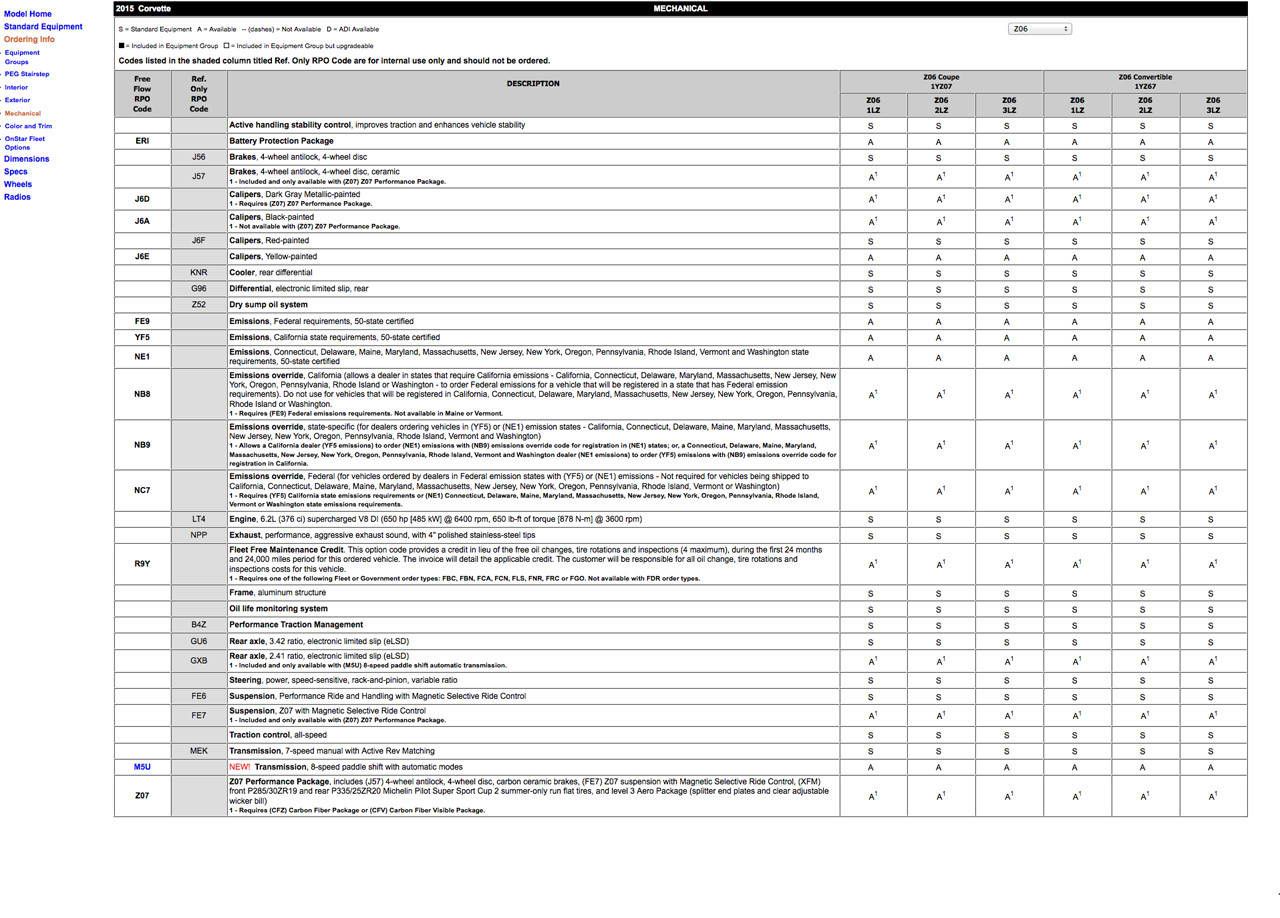Click Performance Traction Management description
Viewport: 1280px width, 918px height.
pyautogui.click(x=296, y=625)
